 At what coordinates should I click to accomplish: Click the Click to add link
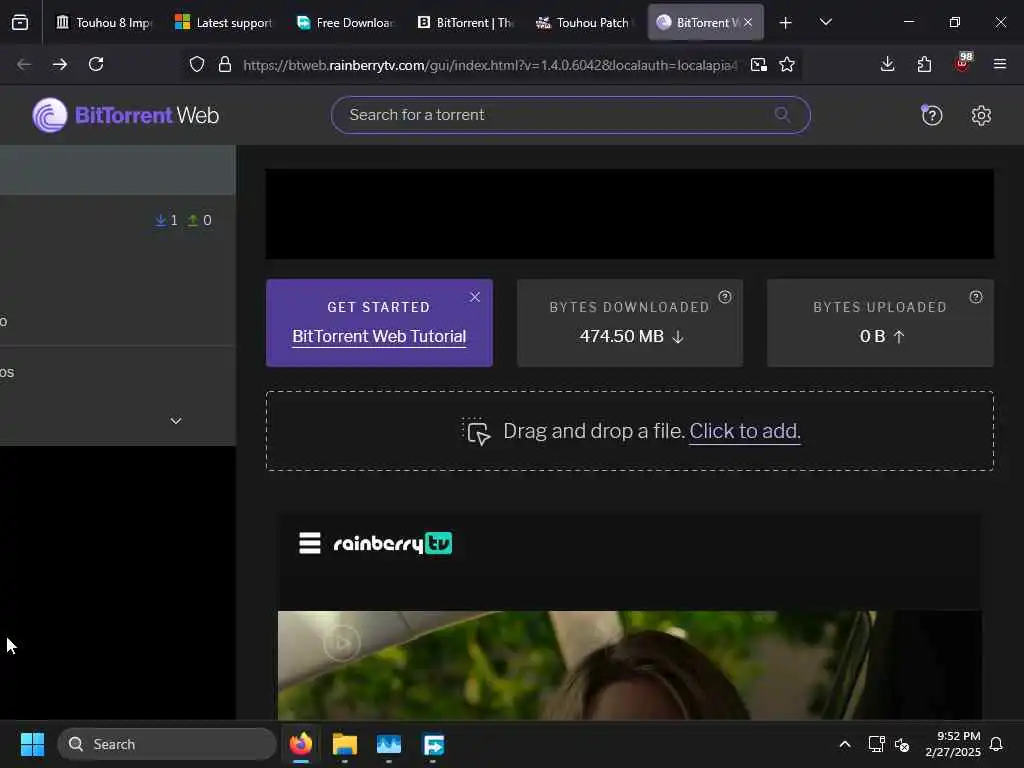(x=744, y=431)
